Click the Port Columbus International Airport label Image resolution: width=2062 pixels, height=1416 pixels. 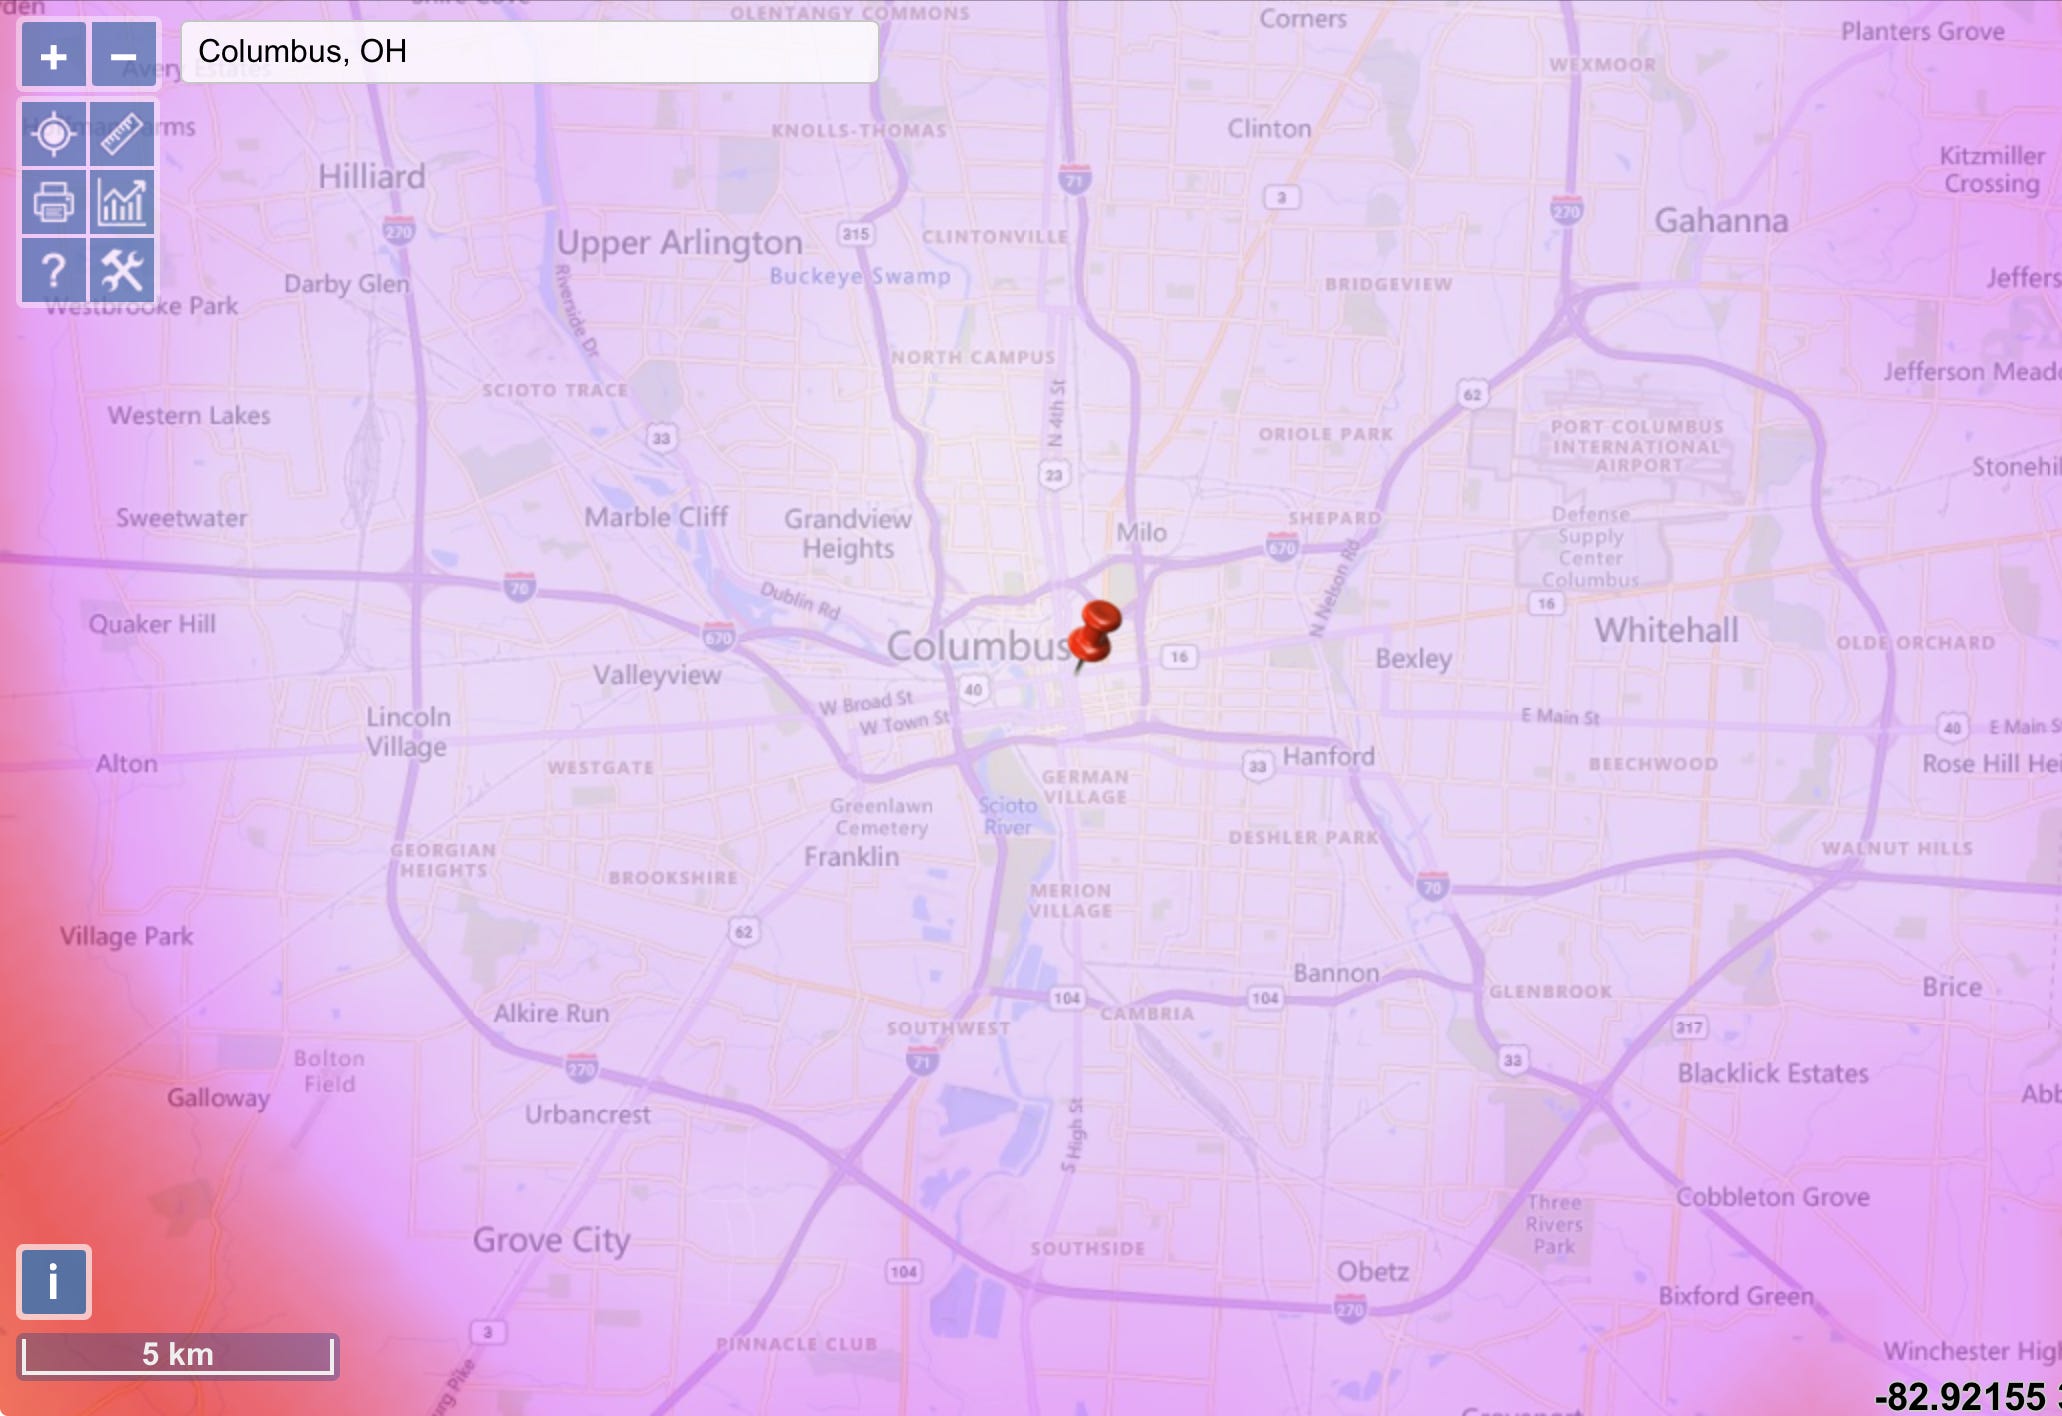tap(1637, 446)
